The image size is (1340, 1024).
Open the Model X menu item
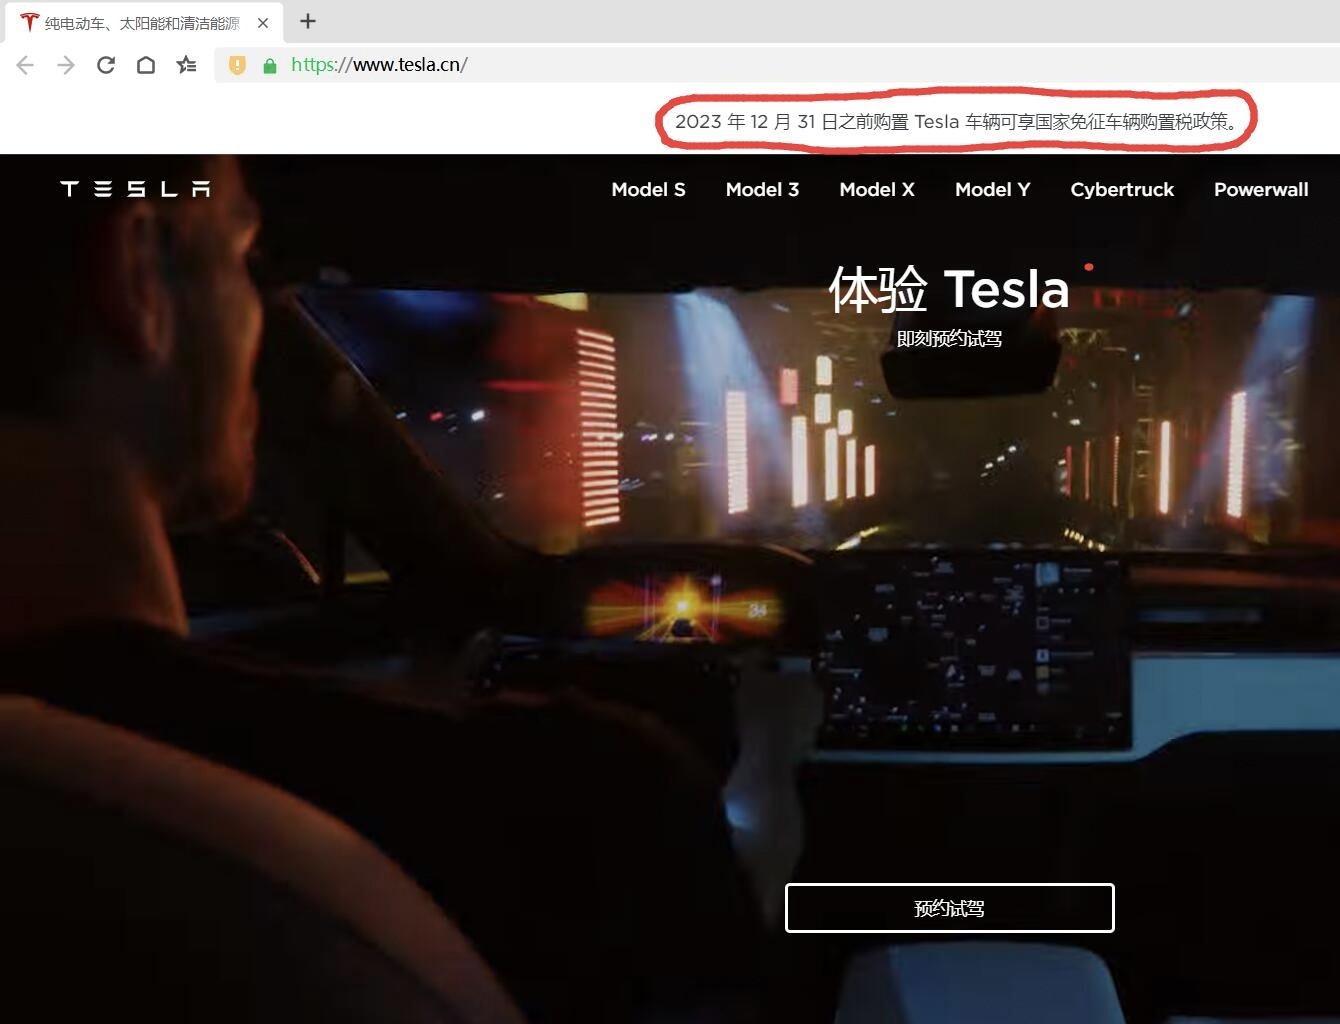[x=877, y=189]
